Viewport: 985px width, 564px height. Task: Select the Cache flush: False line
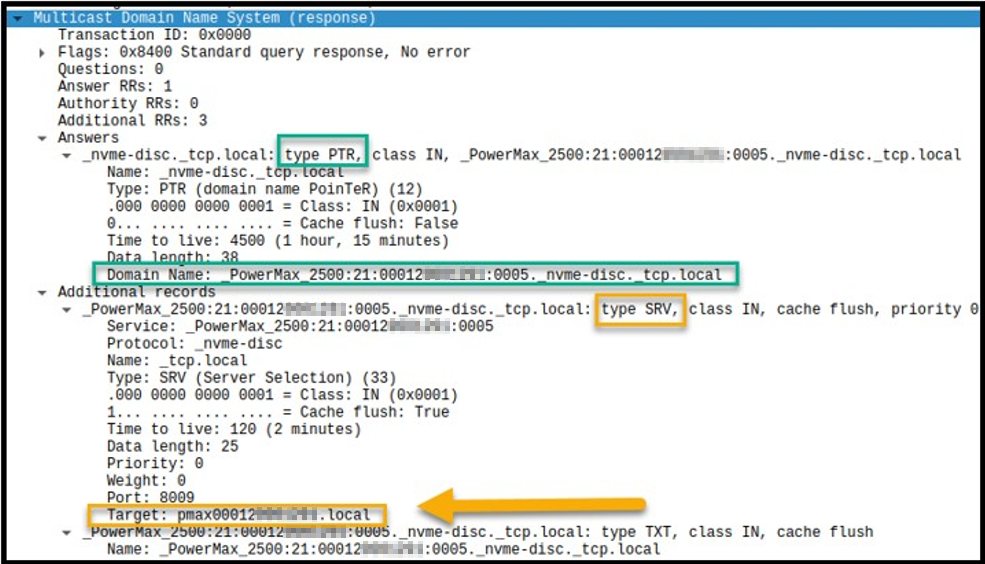(283, 224)
